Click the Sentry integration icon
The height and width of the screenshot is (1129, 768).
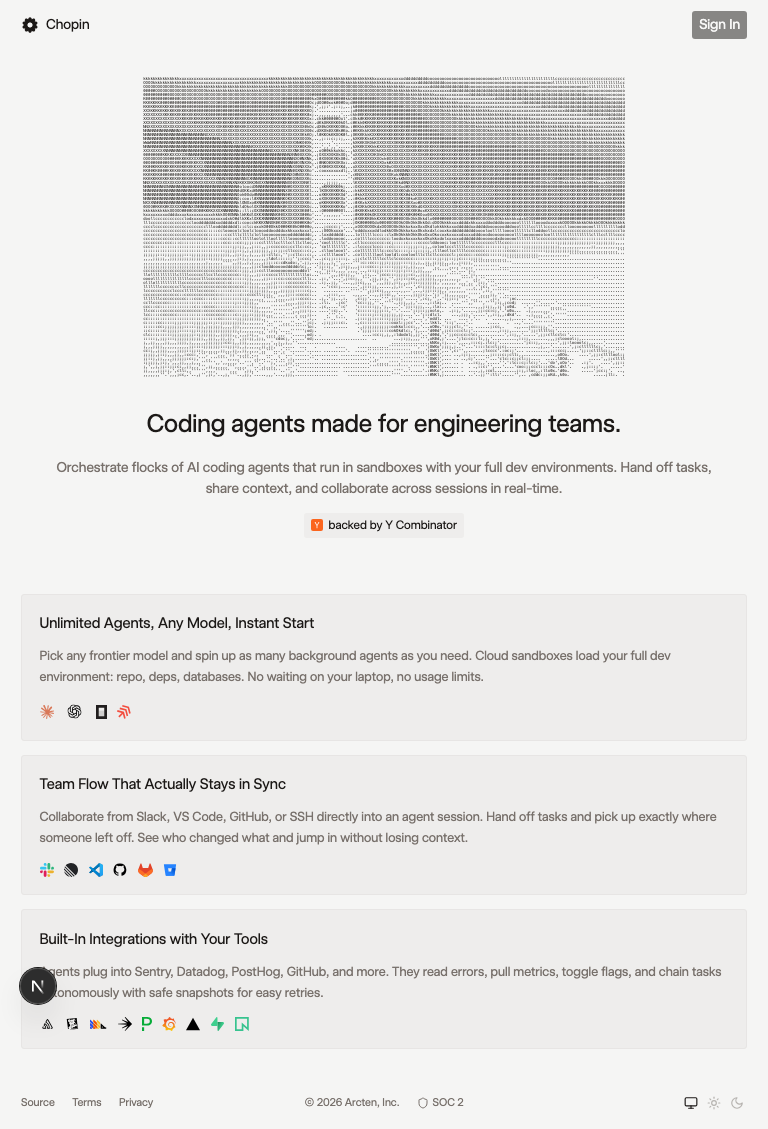tap(48, 1024)
